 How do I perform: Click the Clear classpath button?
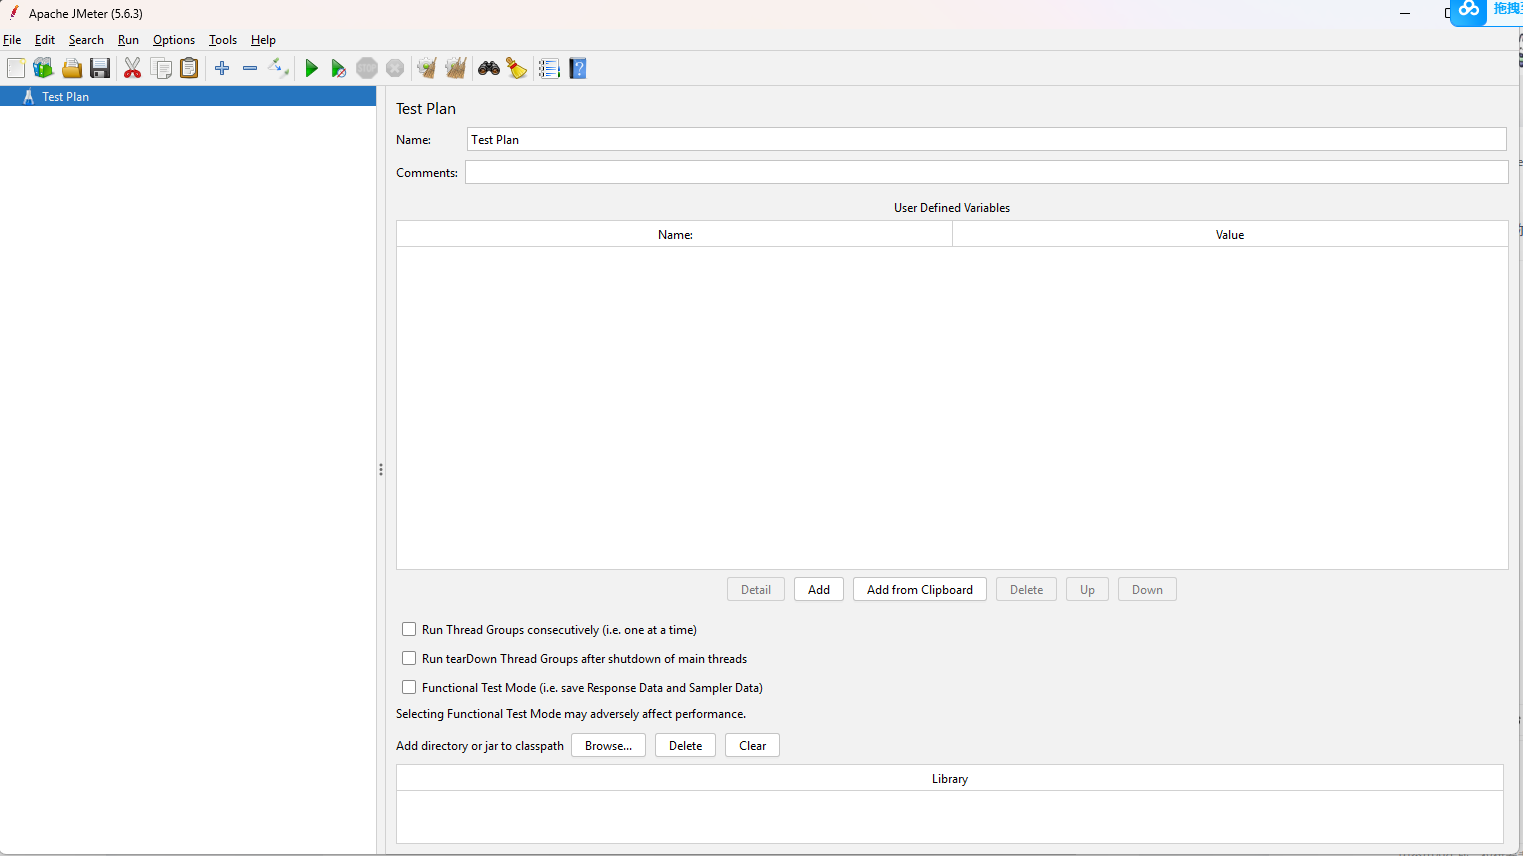(752, 745)
